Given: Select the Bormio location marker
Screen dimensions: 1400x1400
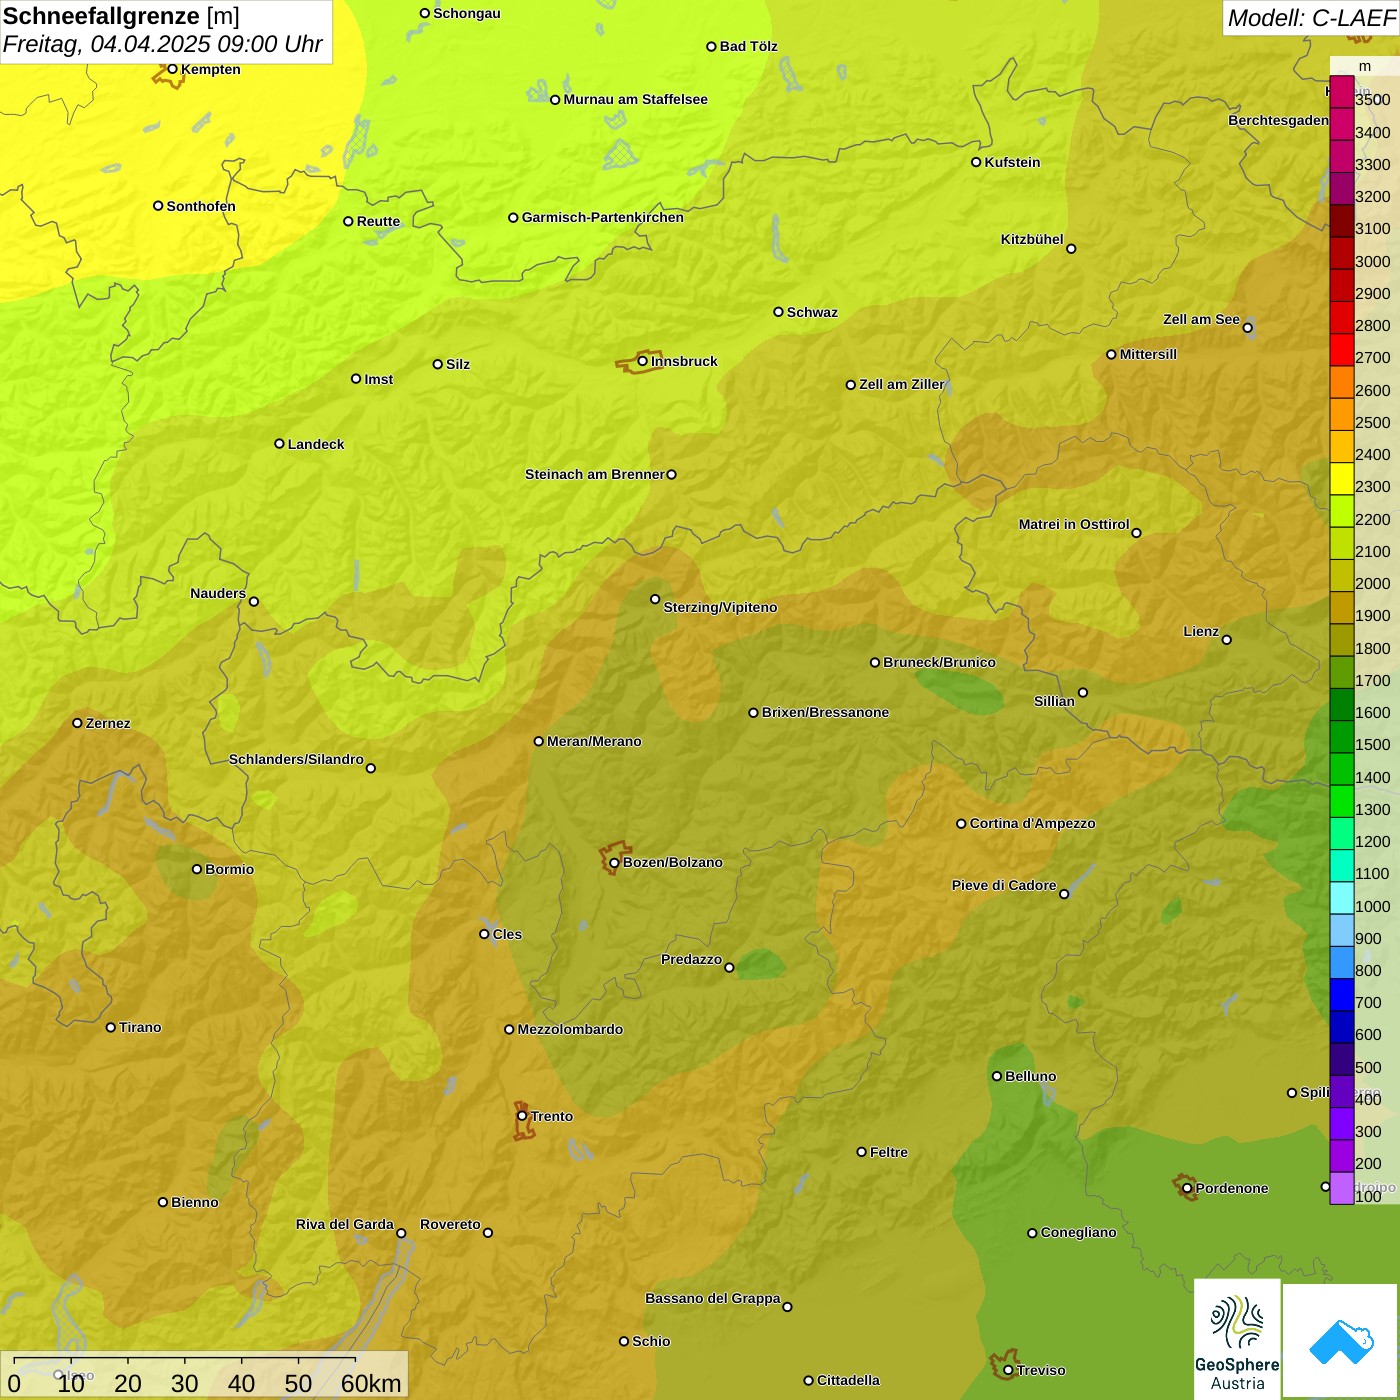Looking at the screenshot, I should point(197,869).
